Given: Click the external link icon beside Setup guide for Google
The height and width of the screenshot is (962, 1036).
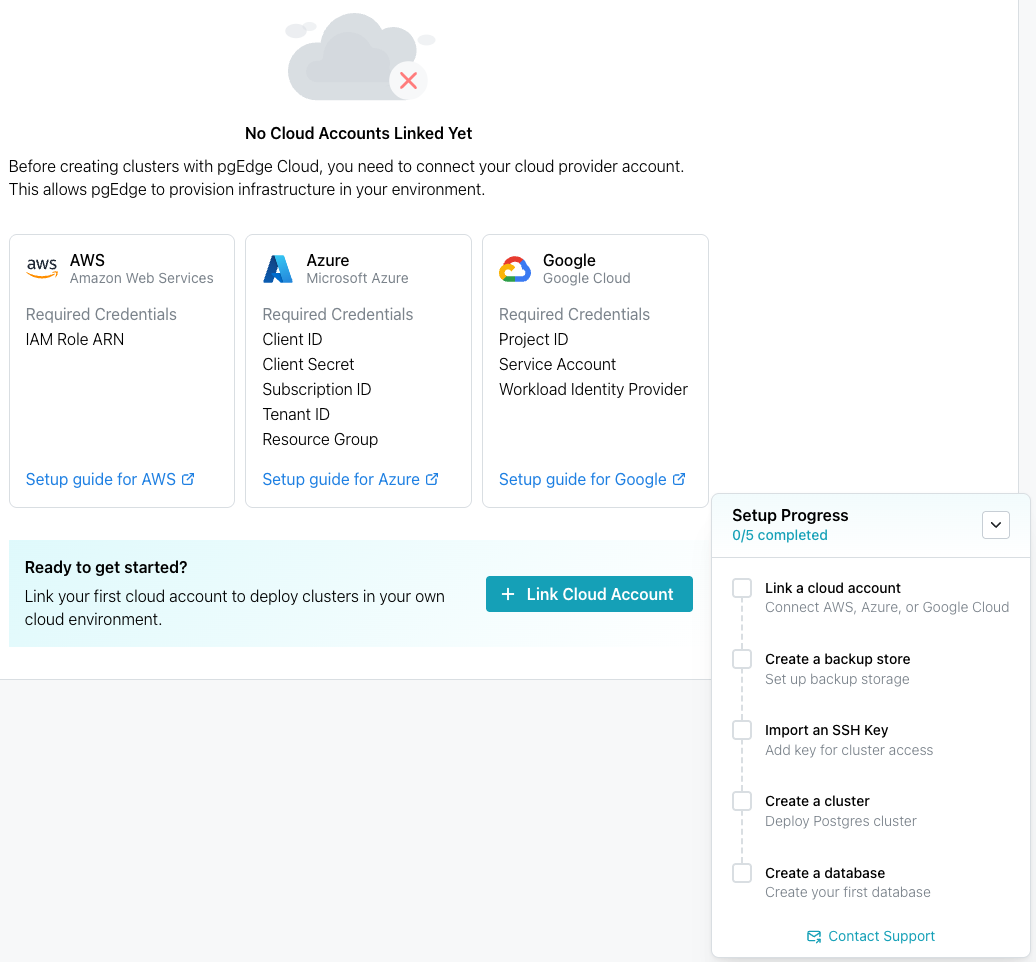Looking at the screenshot, I should click(x=680, y=478).
